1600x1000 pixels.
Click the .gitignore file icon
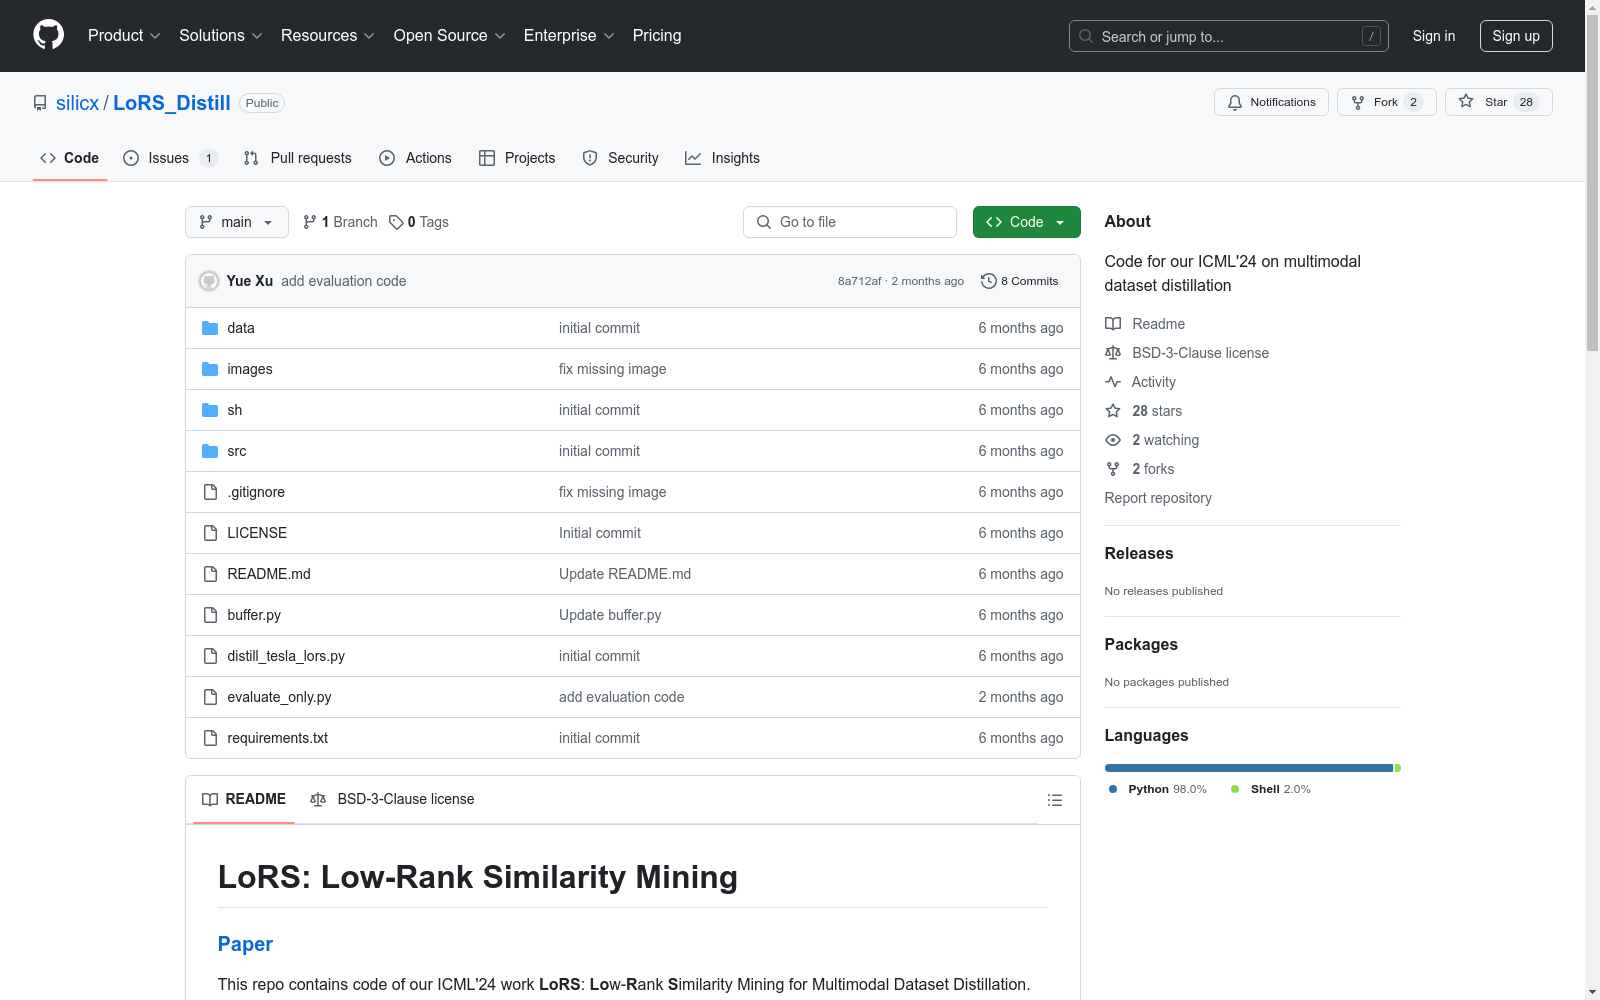210,492
